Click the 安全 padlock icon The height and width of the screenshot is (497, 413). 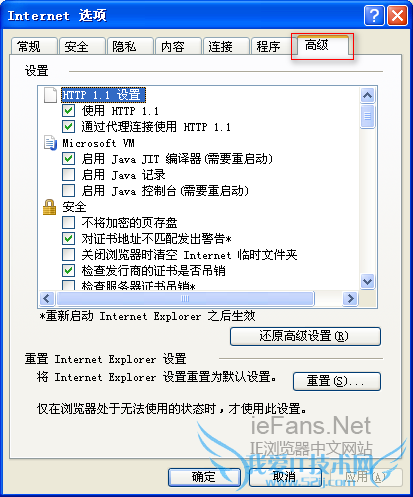tap(50, 207)
